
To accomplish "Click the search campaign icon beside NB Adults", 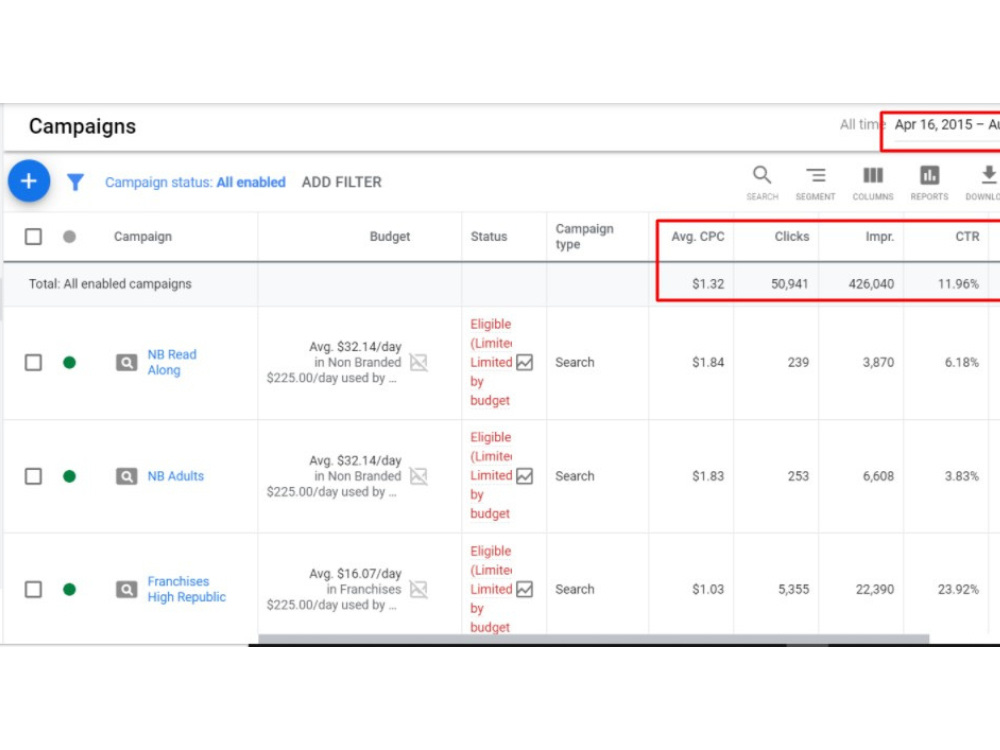I will (x=126, y=476).
